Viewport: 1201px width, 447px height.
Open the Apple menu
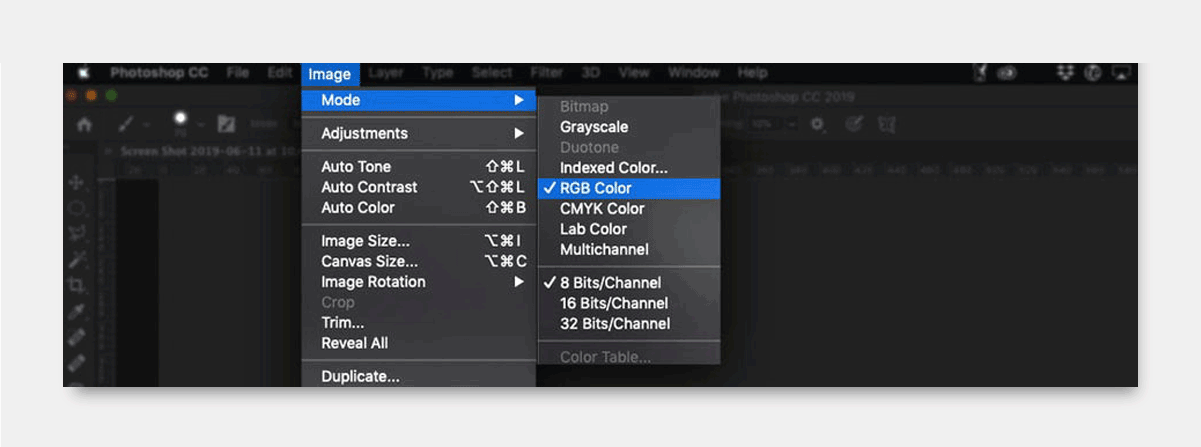pos(84,73)
